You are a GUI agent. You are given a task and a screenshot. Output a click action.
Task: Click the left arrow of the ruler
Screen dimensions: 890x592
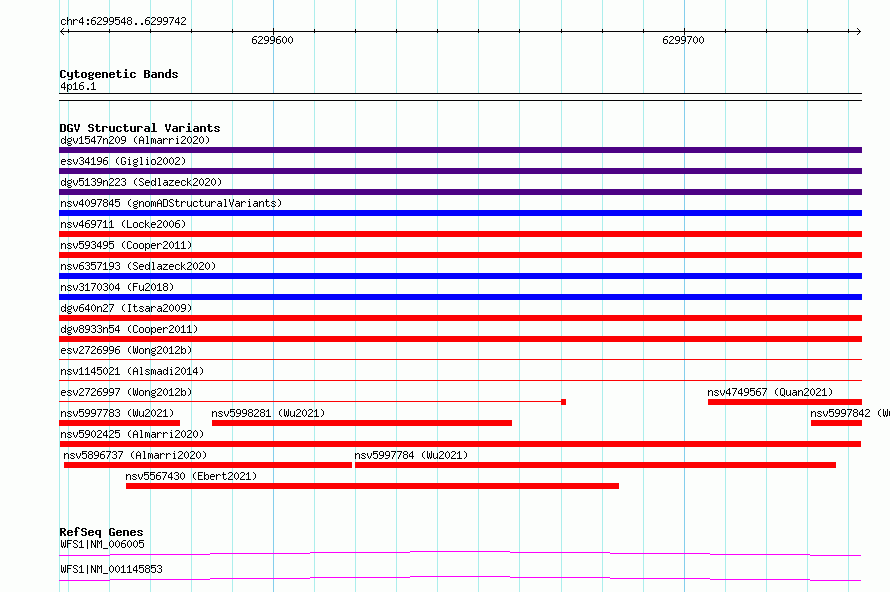[62, 32]
